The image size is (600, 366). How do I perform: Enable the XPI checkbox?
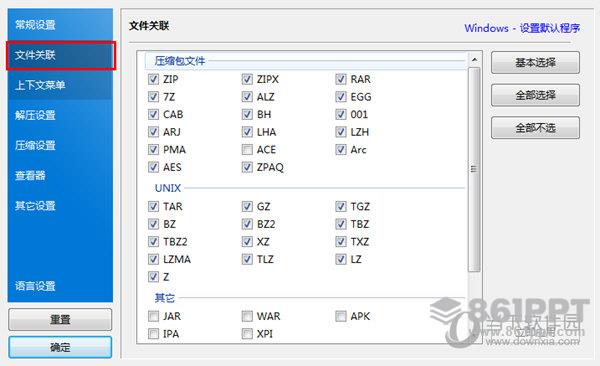click(247, 334)
